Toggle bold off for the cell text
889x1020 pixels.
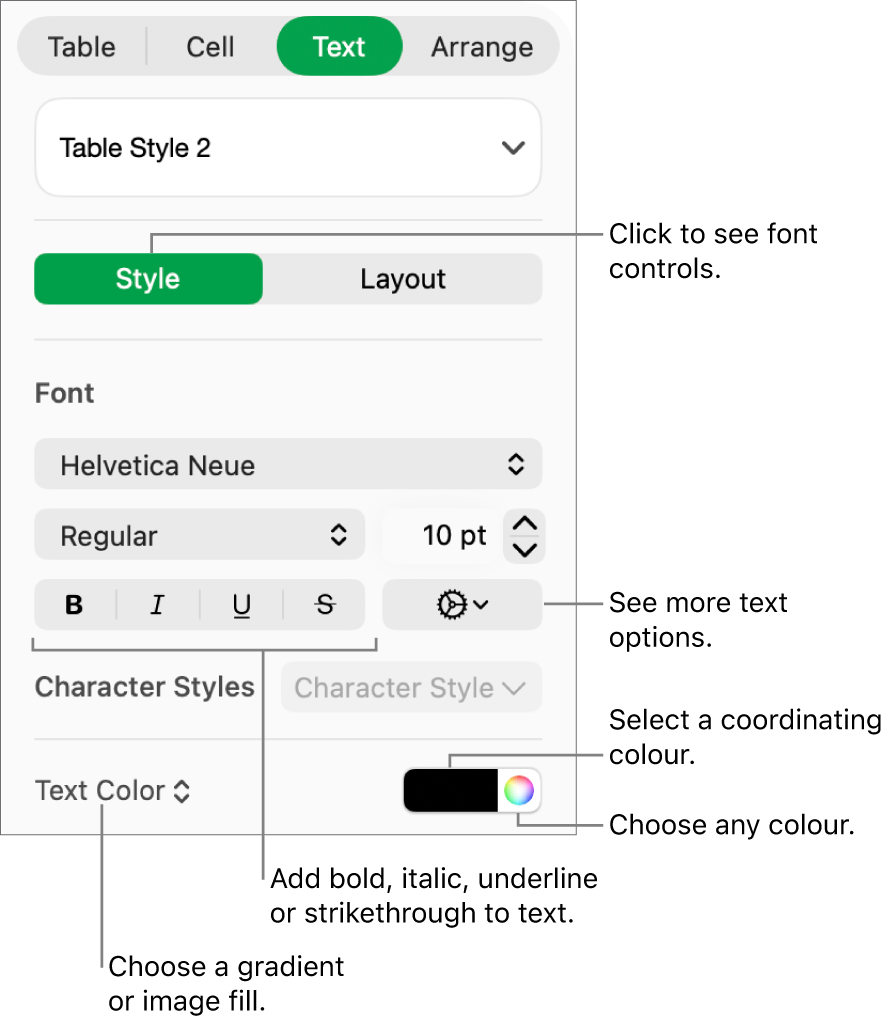(73, 604)
